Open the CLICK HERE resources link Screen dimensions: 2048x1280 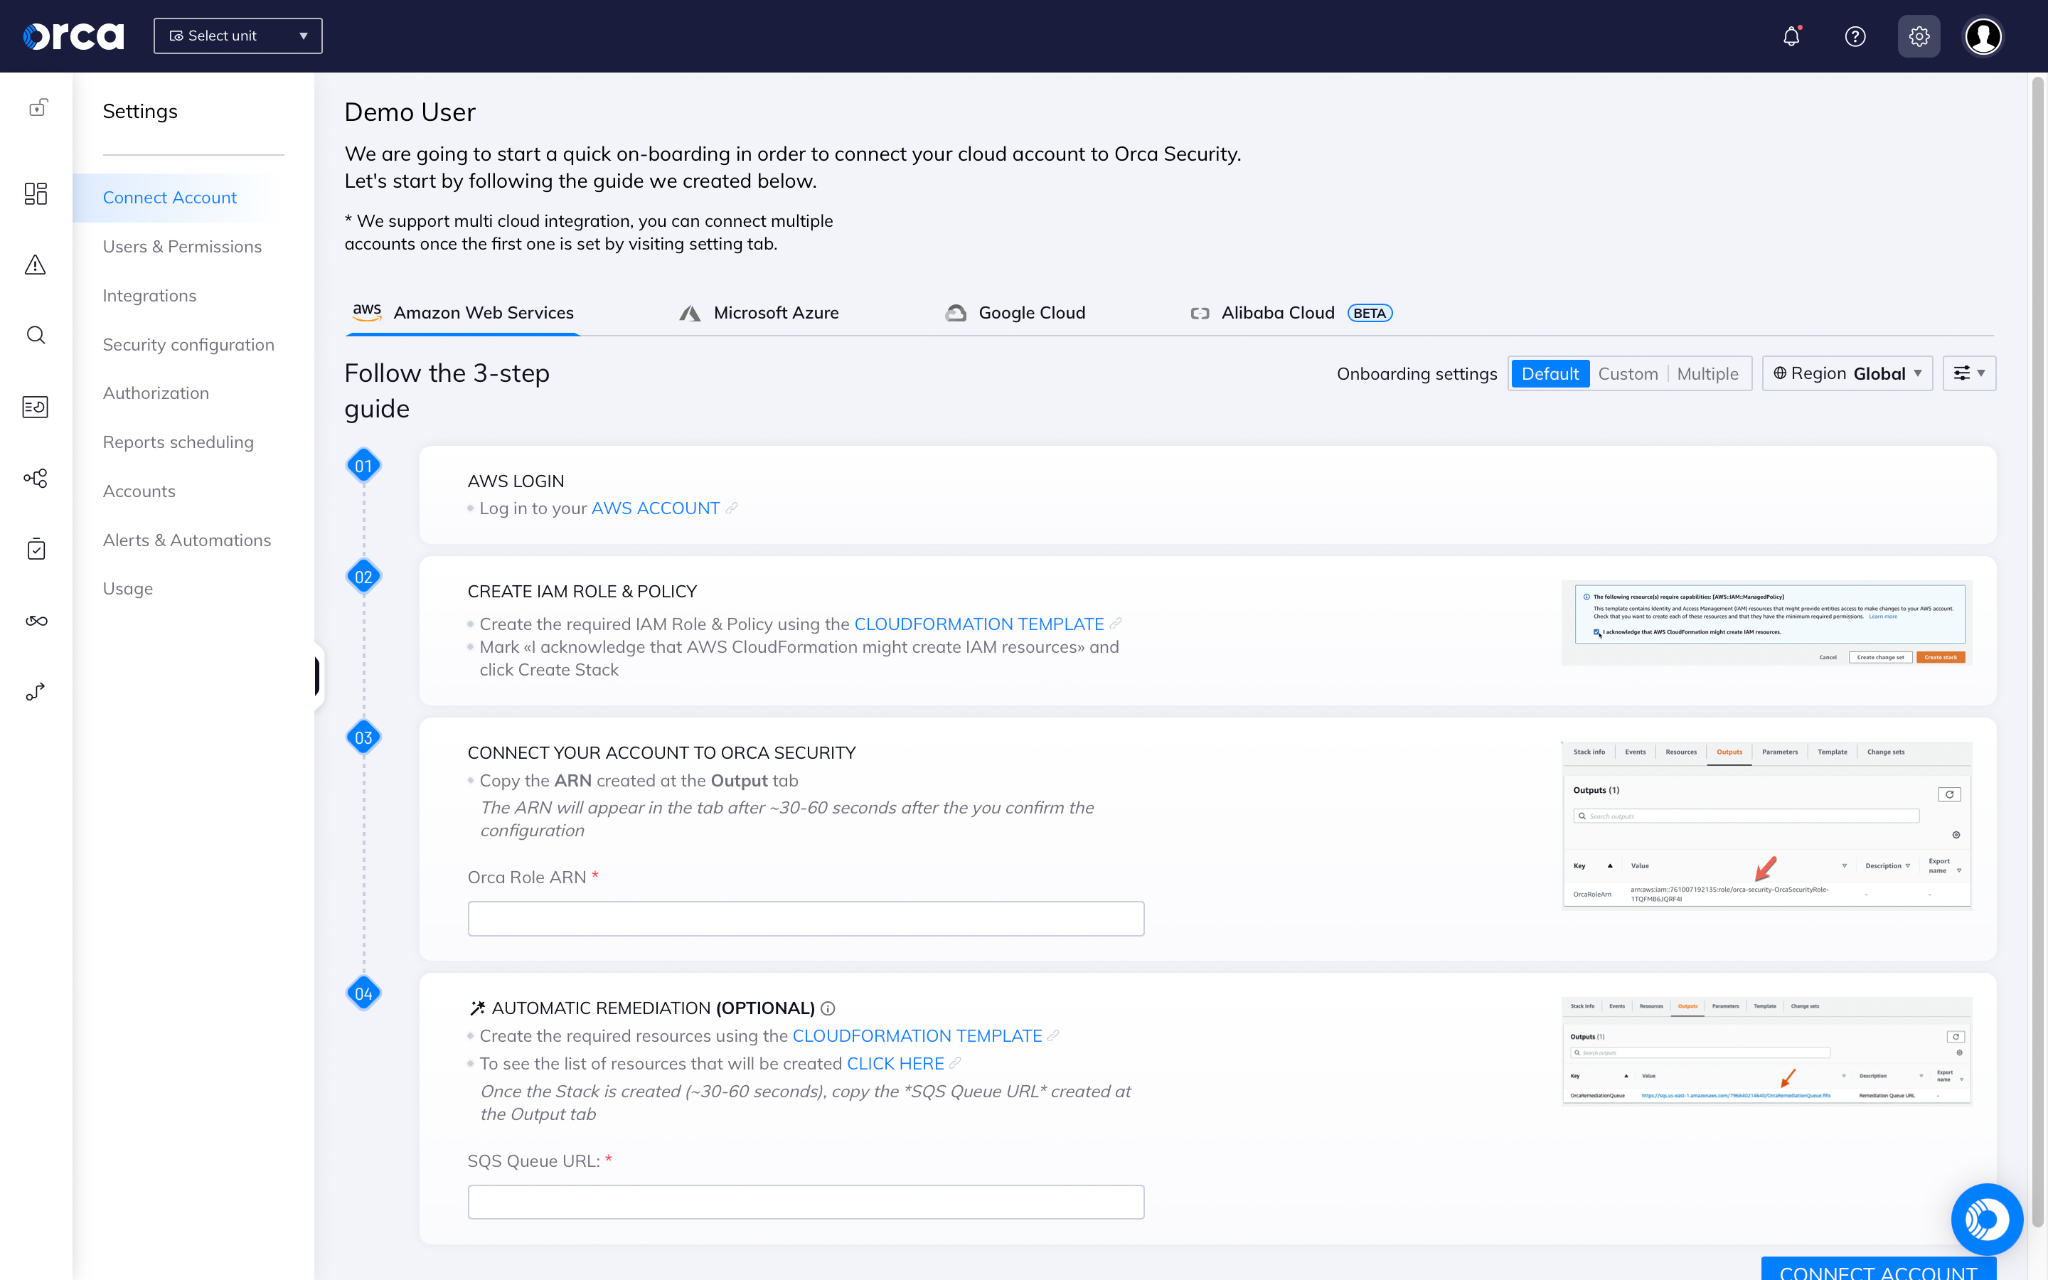(x=895, y=1064)
